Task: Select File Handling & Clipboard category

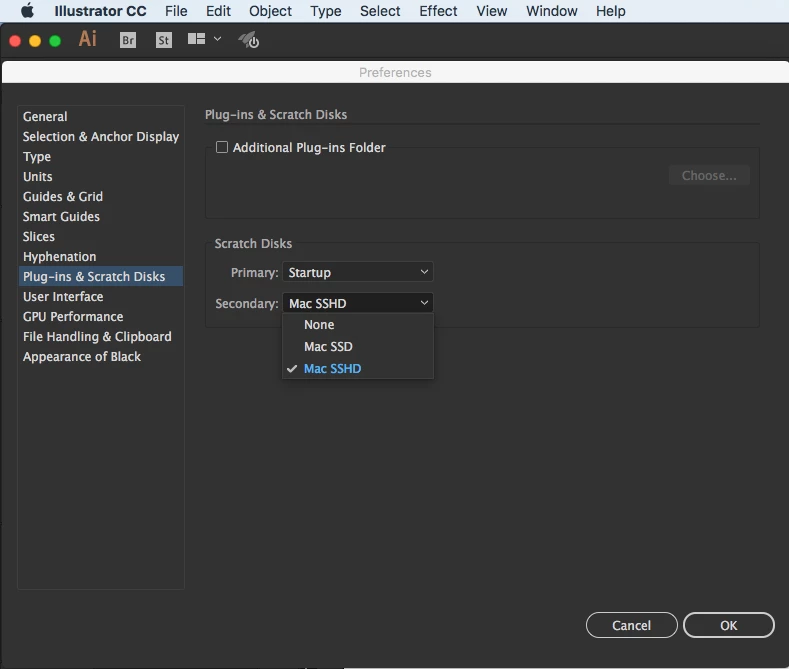Action: 101,337
